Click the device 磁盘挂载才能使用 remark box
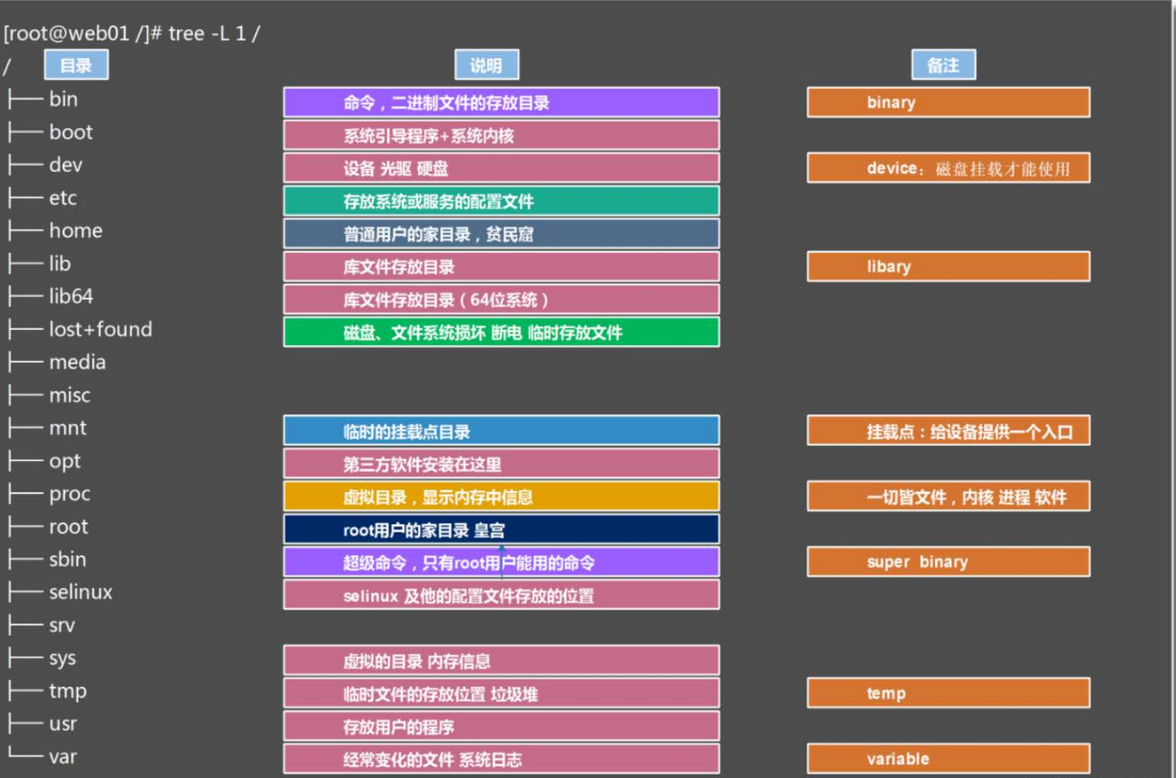The width and height of the screenshot is (1176, 778). point(947,168)
